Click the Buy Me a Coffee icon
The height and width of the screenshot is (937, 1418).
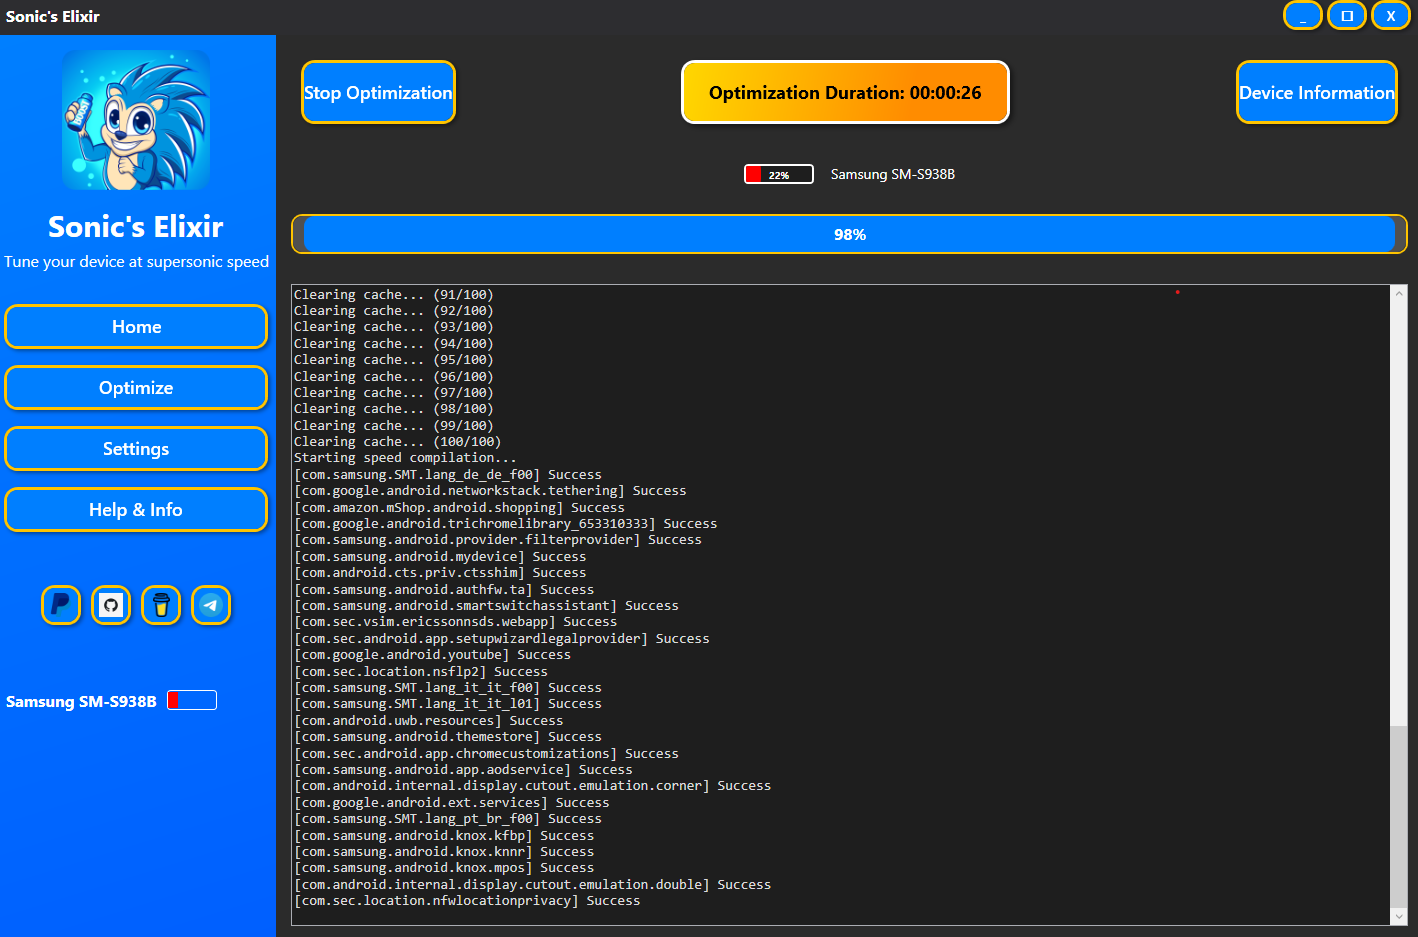pyautogui.click(x=161, y=605)
